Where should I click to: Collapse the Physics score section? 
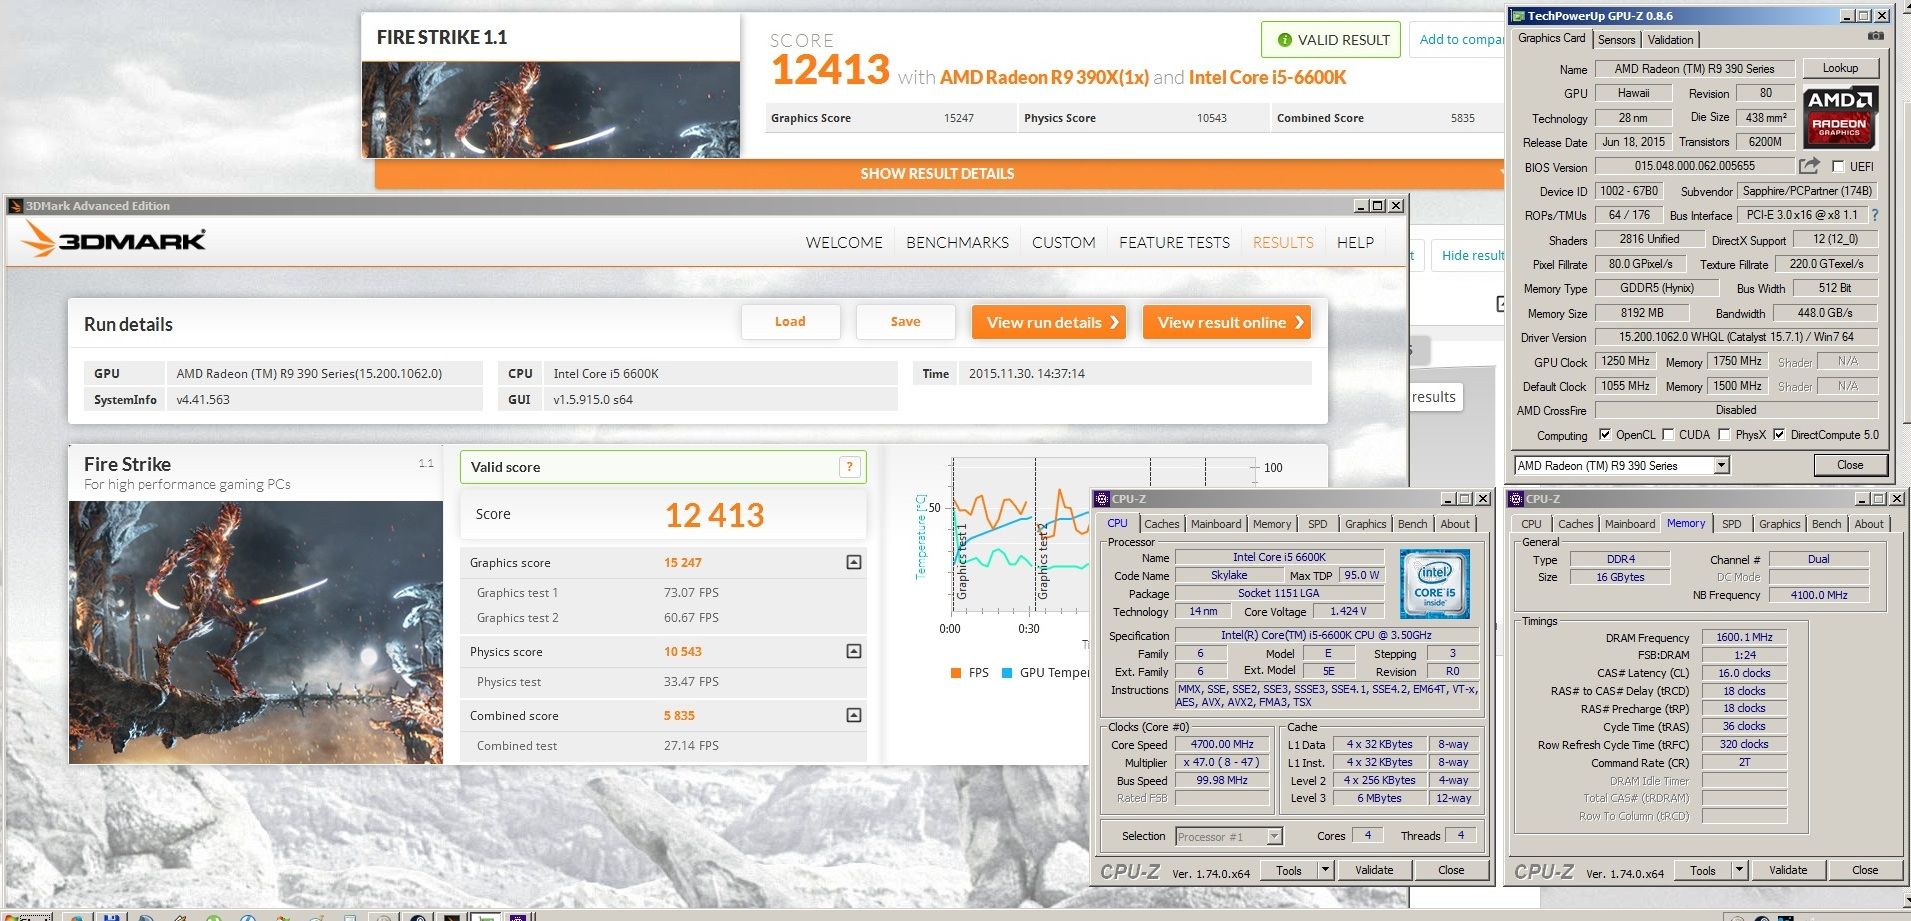(x=853, y=651)
